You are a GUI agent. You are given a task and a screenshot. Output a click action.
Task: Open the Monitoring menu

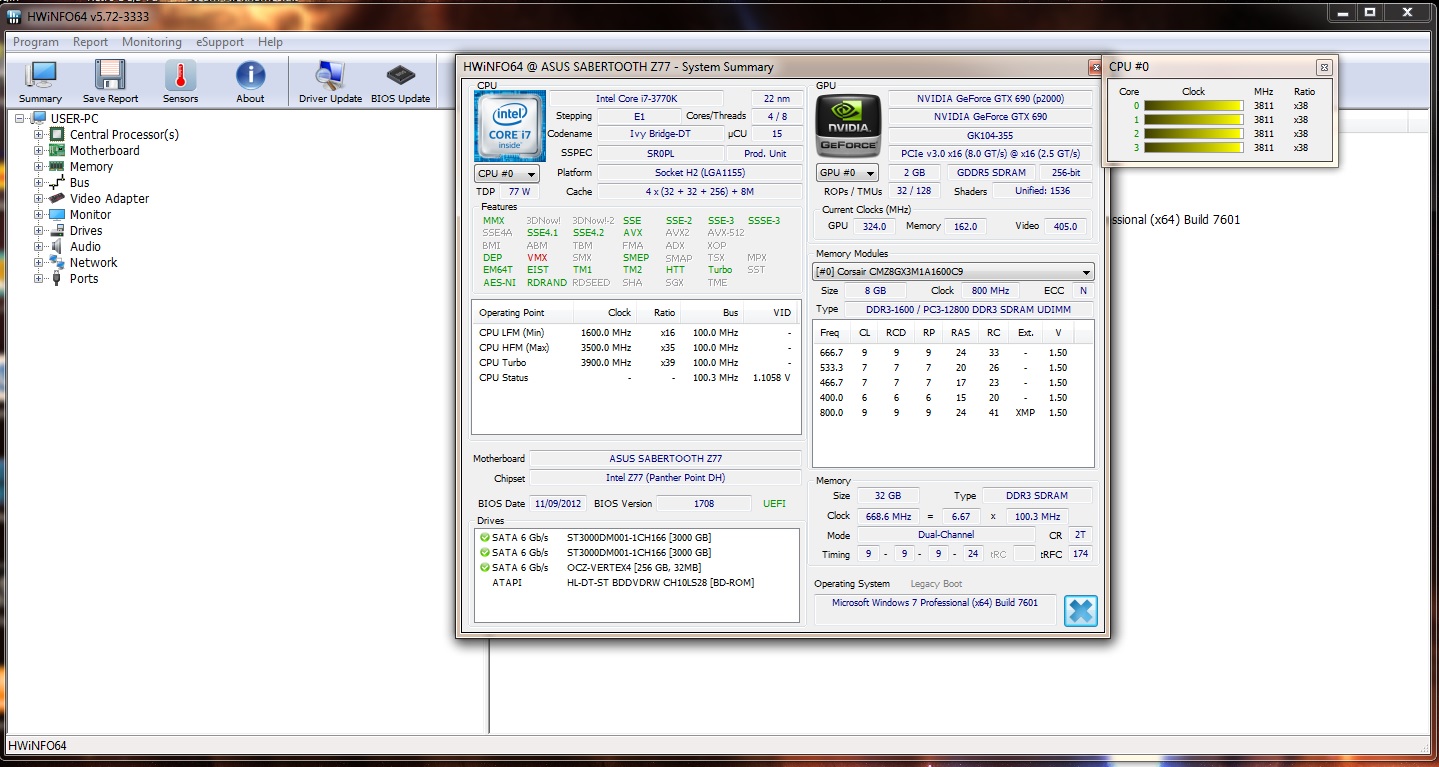[152, 42]
